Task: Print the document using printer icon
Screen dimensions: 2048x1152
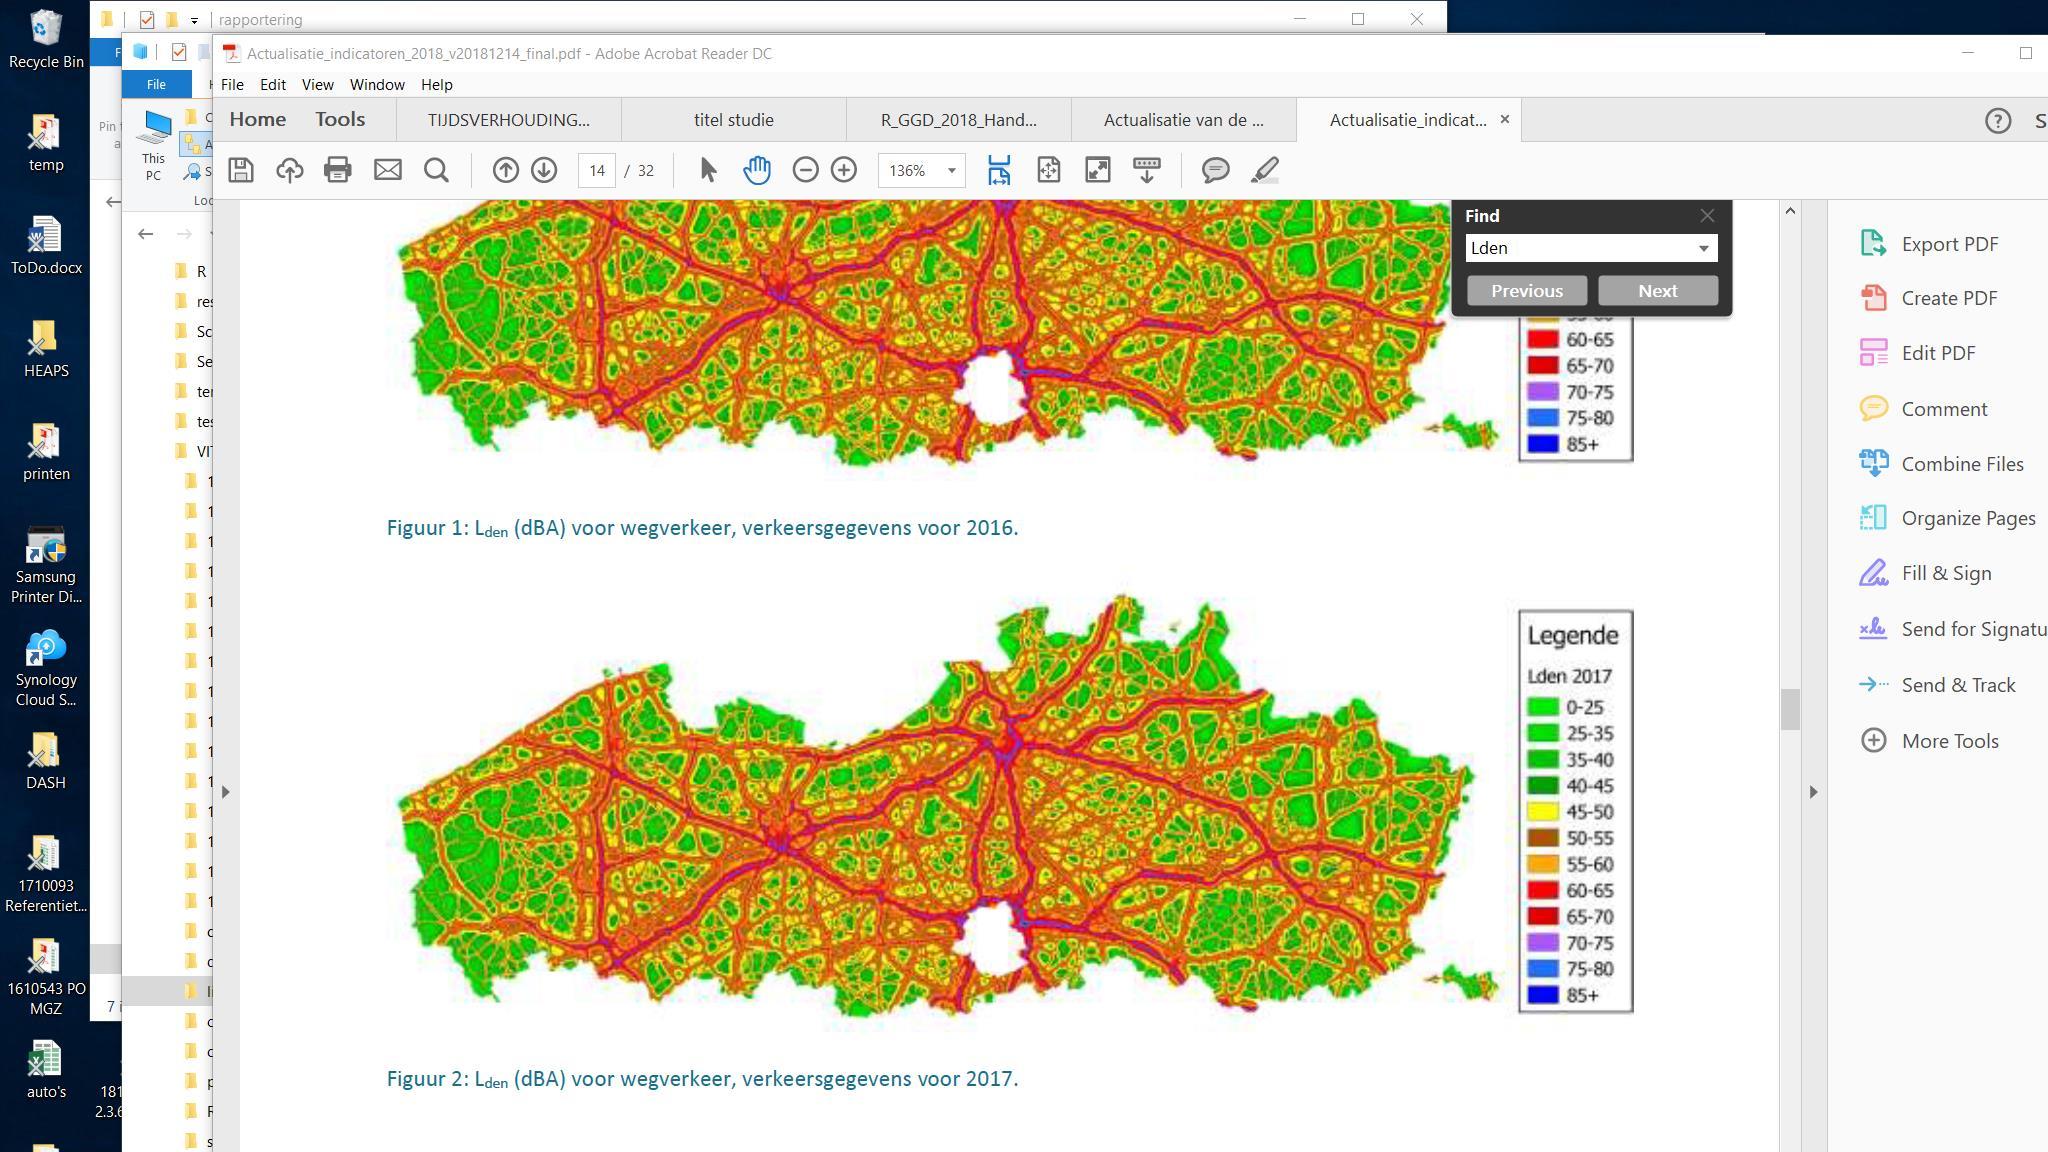Action: 338,170
